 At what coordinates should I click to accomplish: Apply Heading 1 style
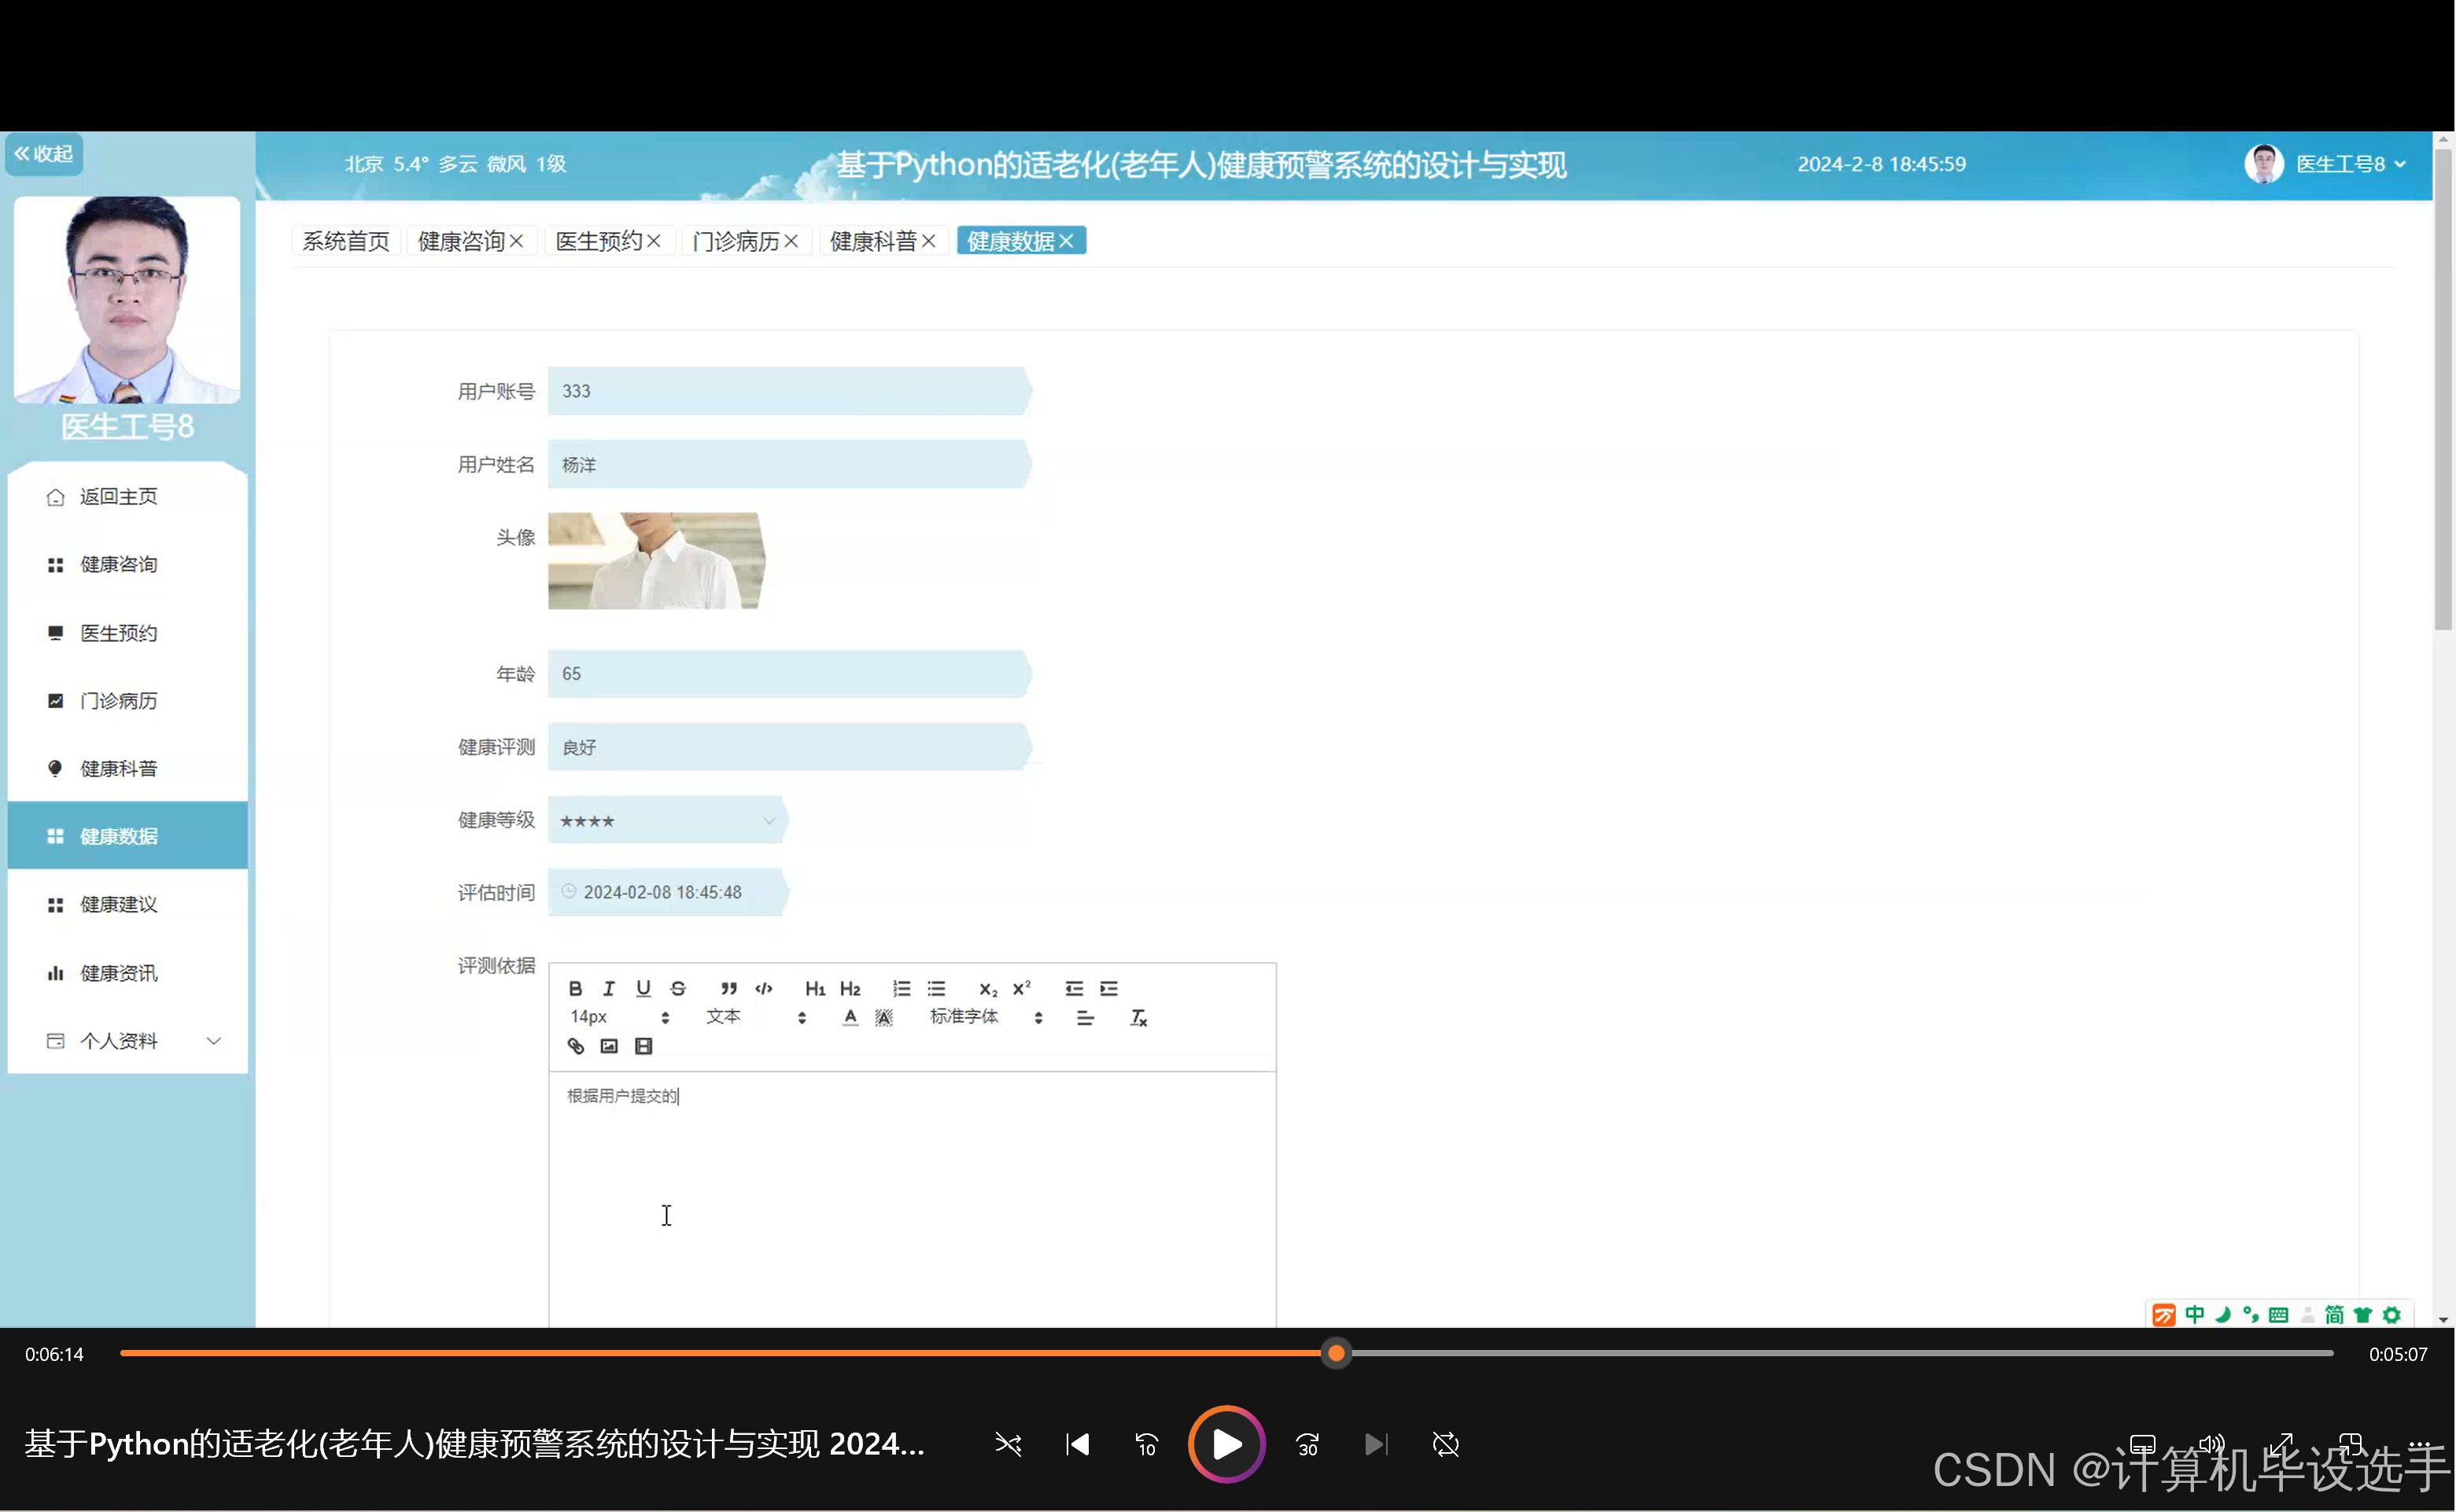coord(815,988)
